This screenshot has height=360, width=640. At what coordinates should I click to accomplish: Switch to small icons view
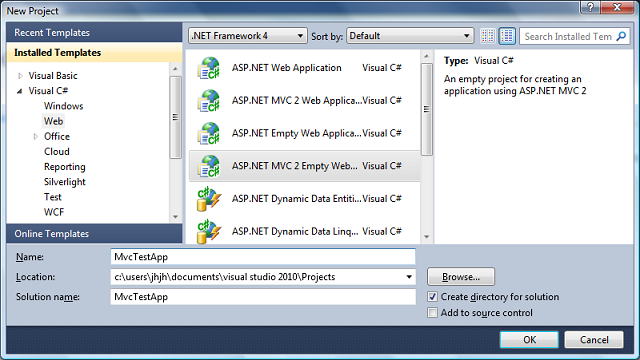pos(488,36)
